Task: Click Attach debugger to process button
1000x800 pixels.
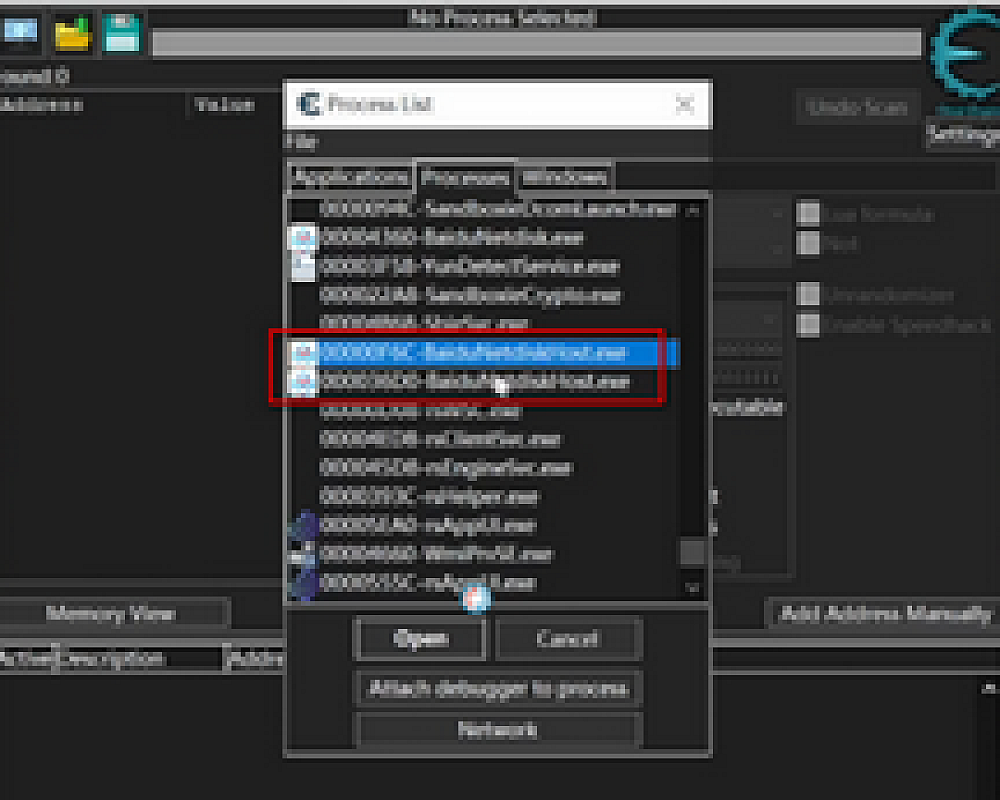Action: [498, 689]
